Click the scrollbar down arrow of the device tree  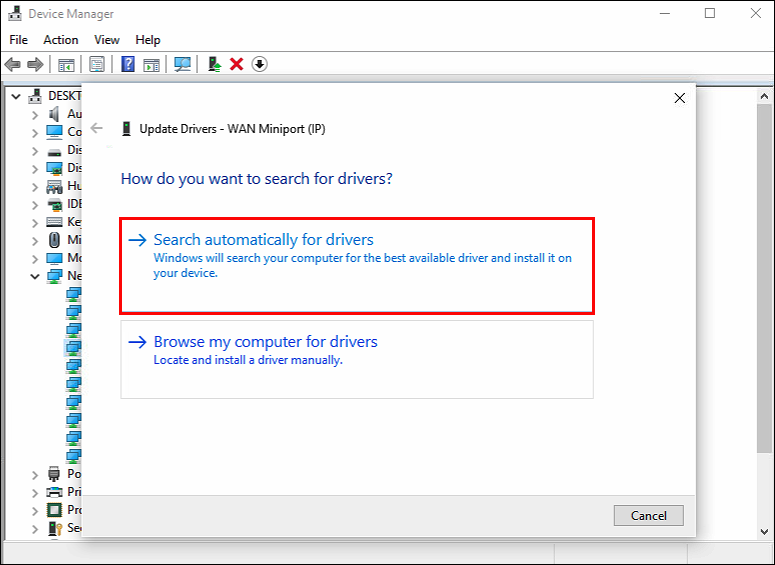point(764,530)
